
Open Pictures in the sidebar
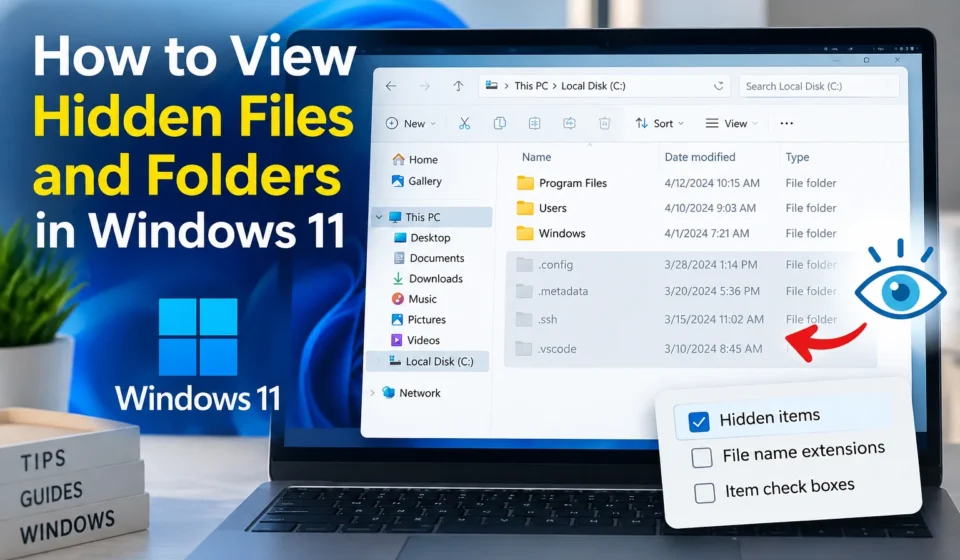[418, 319]
